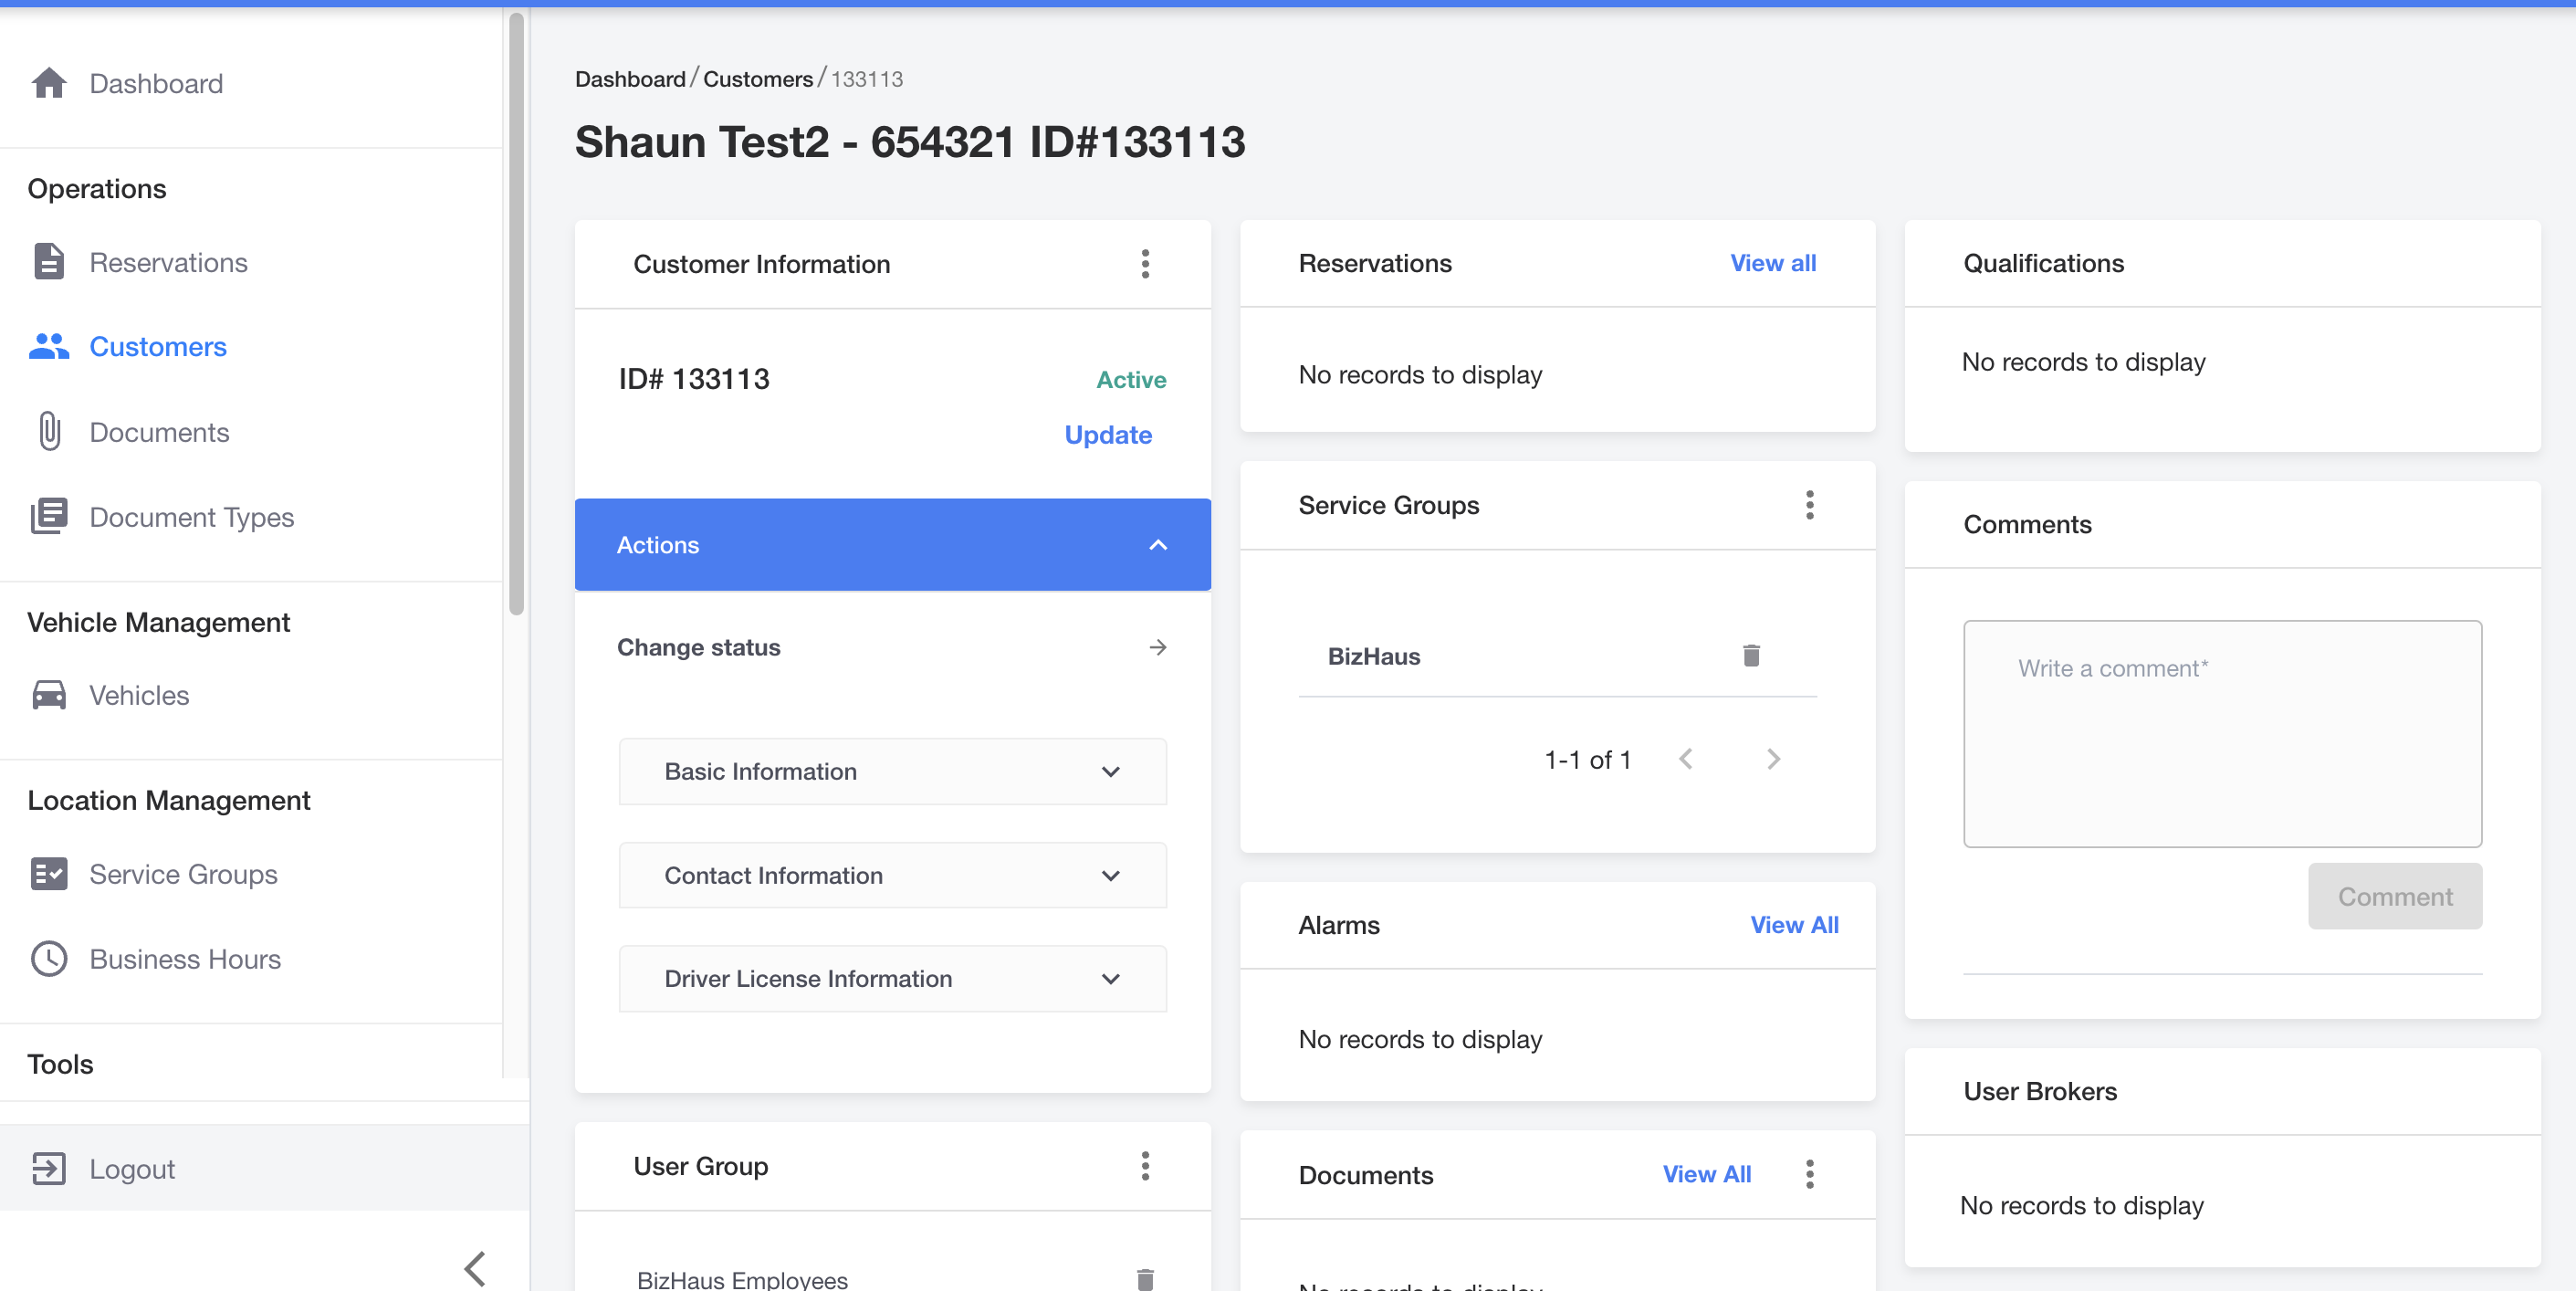Click the Document Types icon
The height and width of the screenshot is (1291, 2576).
[x=49, y=516]
